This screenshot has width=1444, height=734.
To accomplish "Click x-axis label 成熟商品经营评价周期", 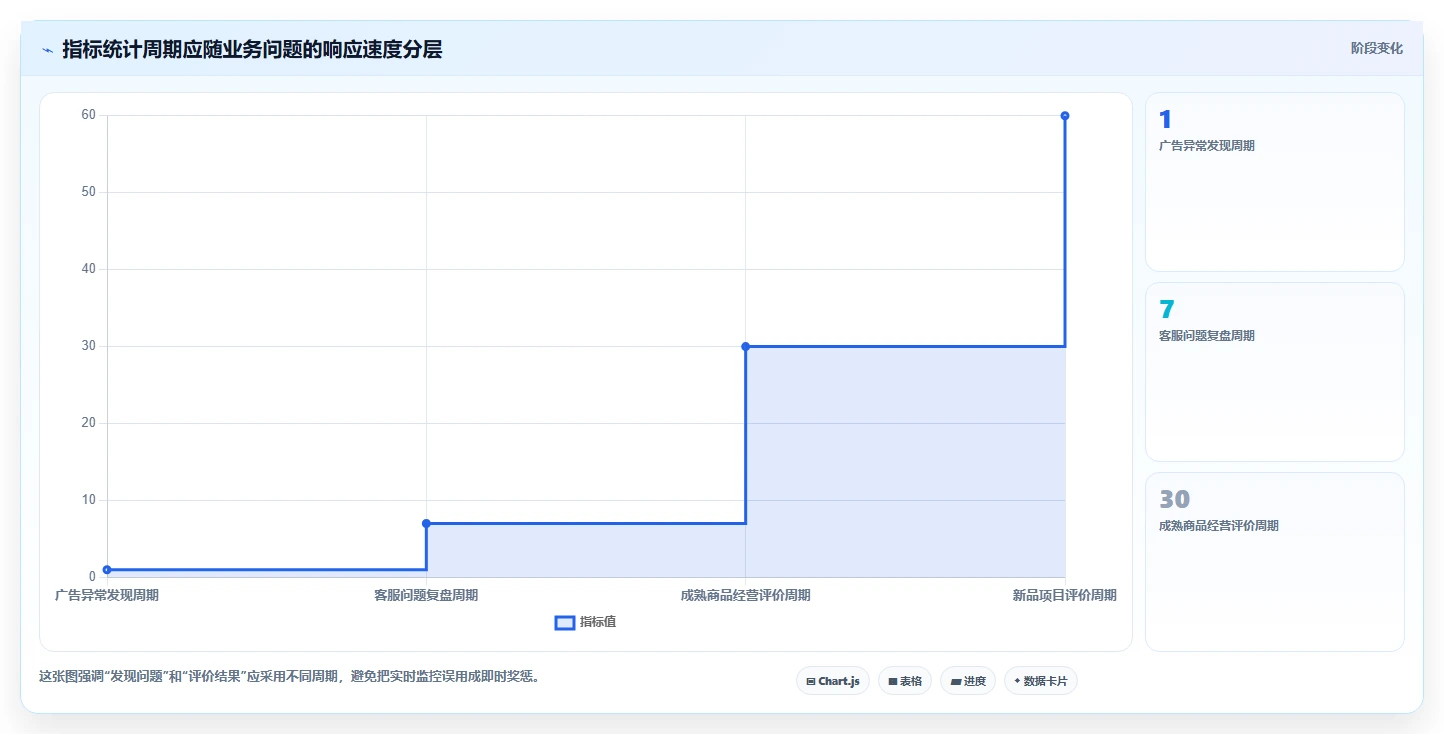I will point(745,595).
